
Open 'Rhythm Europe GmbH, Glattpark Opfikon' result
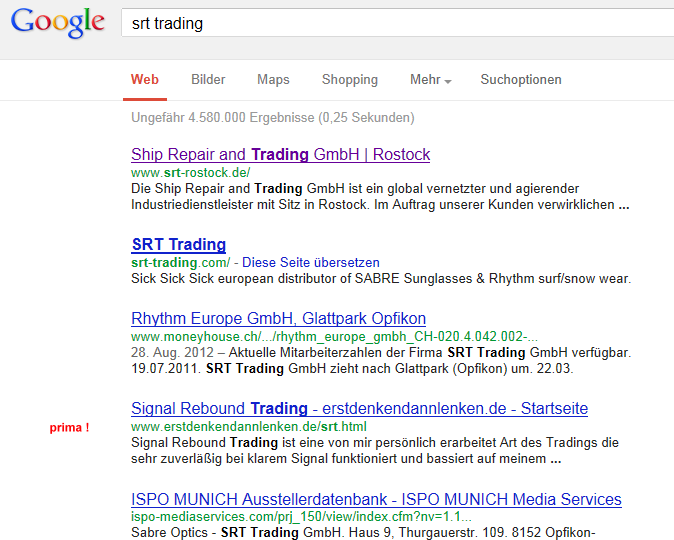coord(279,319)
